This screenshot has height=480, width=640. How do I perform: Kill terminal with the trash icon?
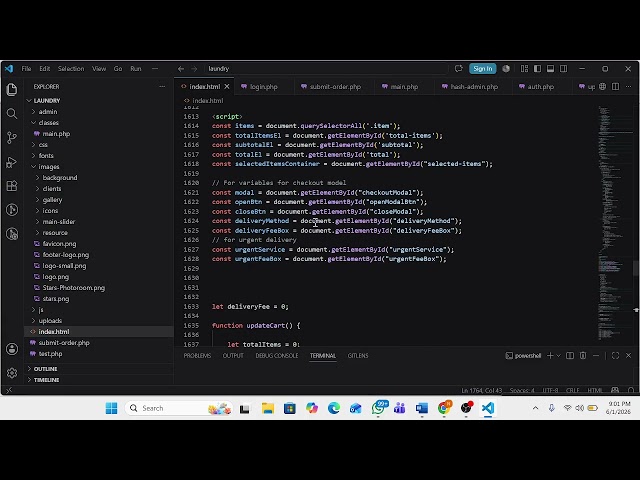coord(583,356)
